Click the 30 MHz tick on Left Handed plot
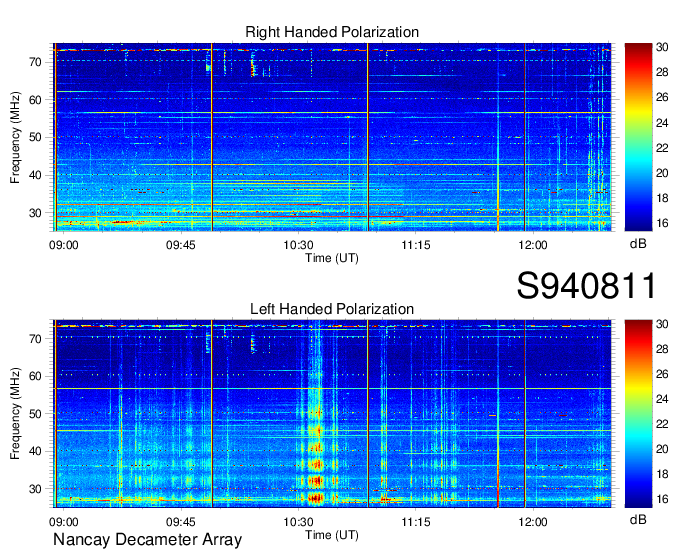680x552 pixels. coord(36,489)
